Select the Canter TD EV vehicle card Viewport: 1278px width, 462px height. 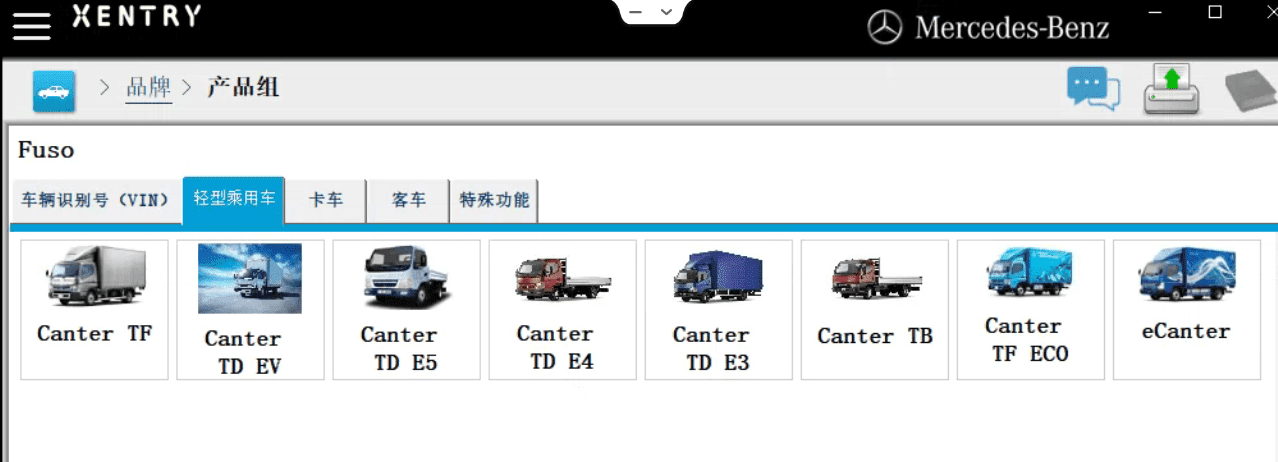point(251,310)
